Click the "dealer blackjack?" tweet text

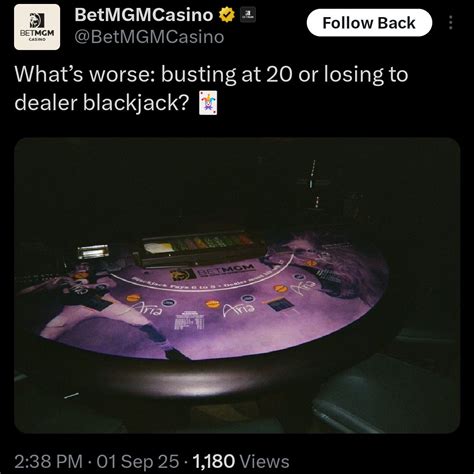(102, 103)
